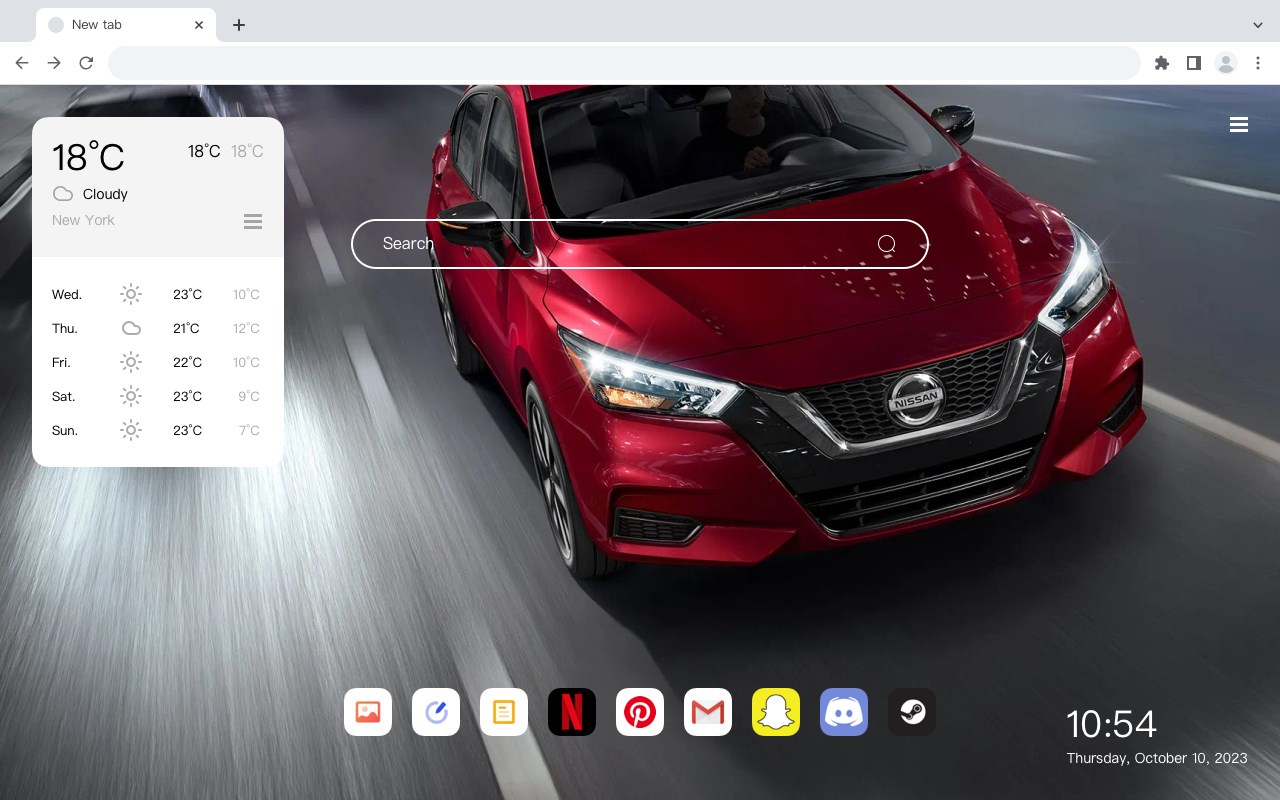
Task: Open the Netflix shortcut
Action: point(572,712)
